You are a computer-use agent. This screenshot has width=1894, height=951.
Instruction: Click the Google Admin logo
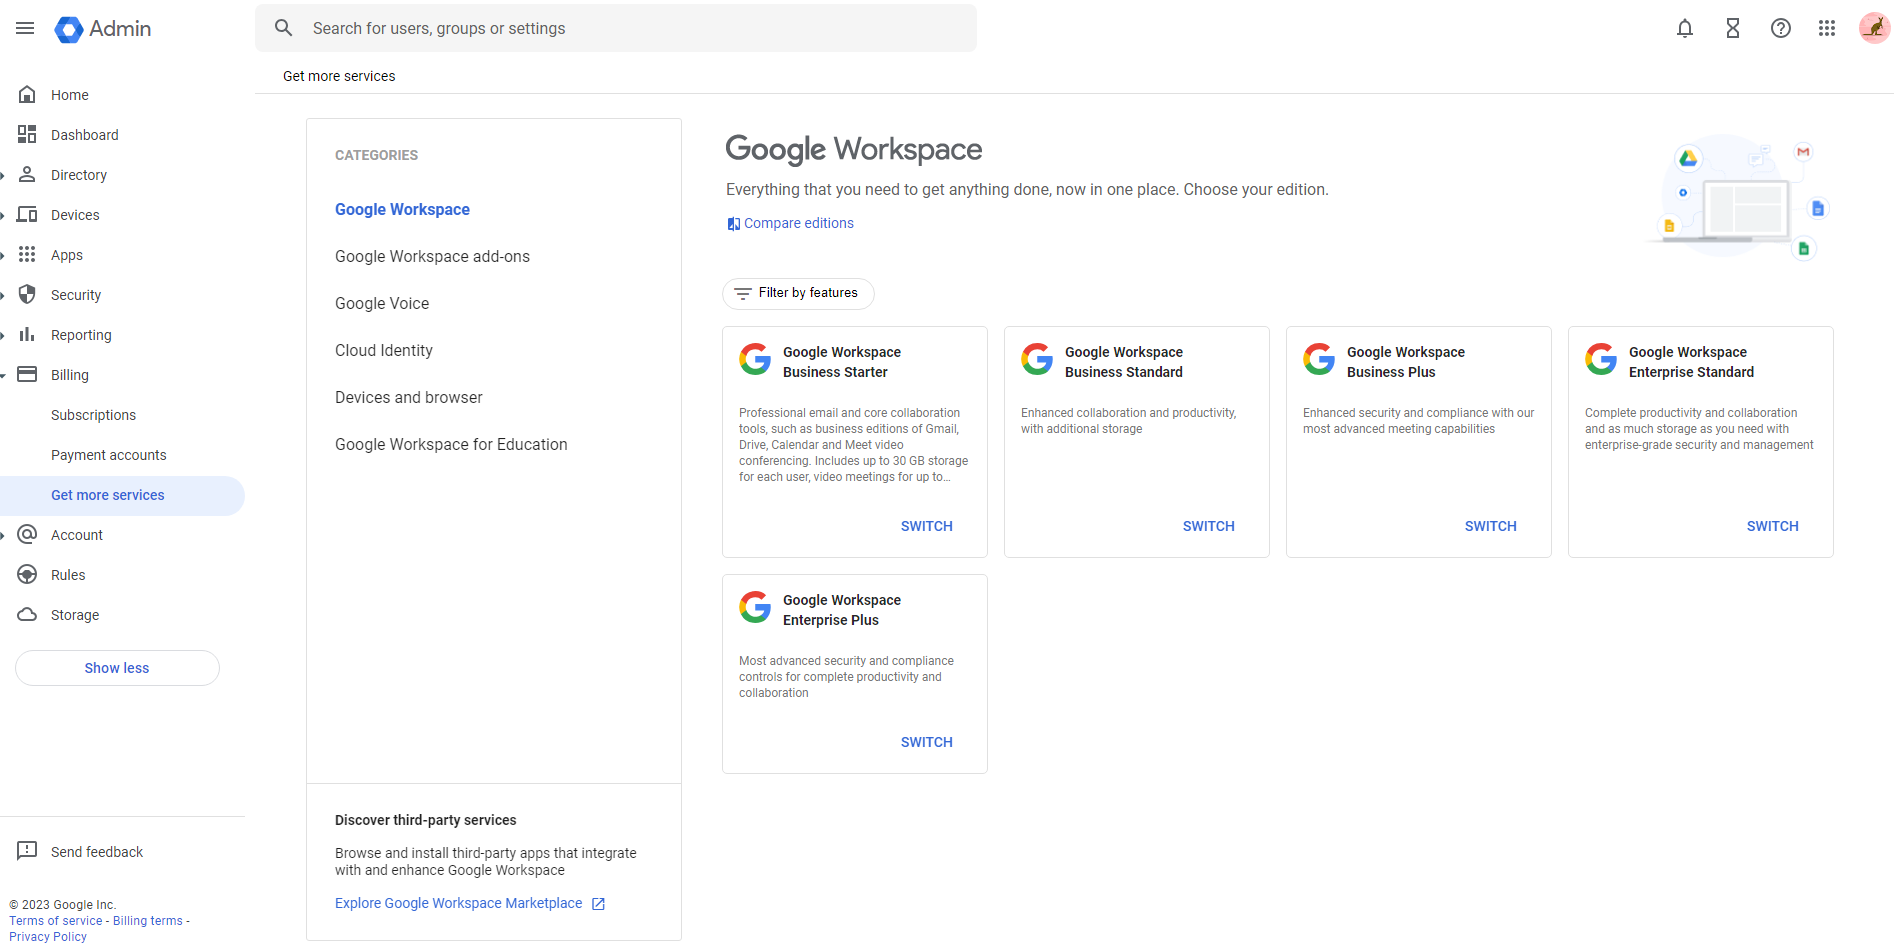(x=102, y=29)
